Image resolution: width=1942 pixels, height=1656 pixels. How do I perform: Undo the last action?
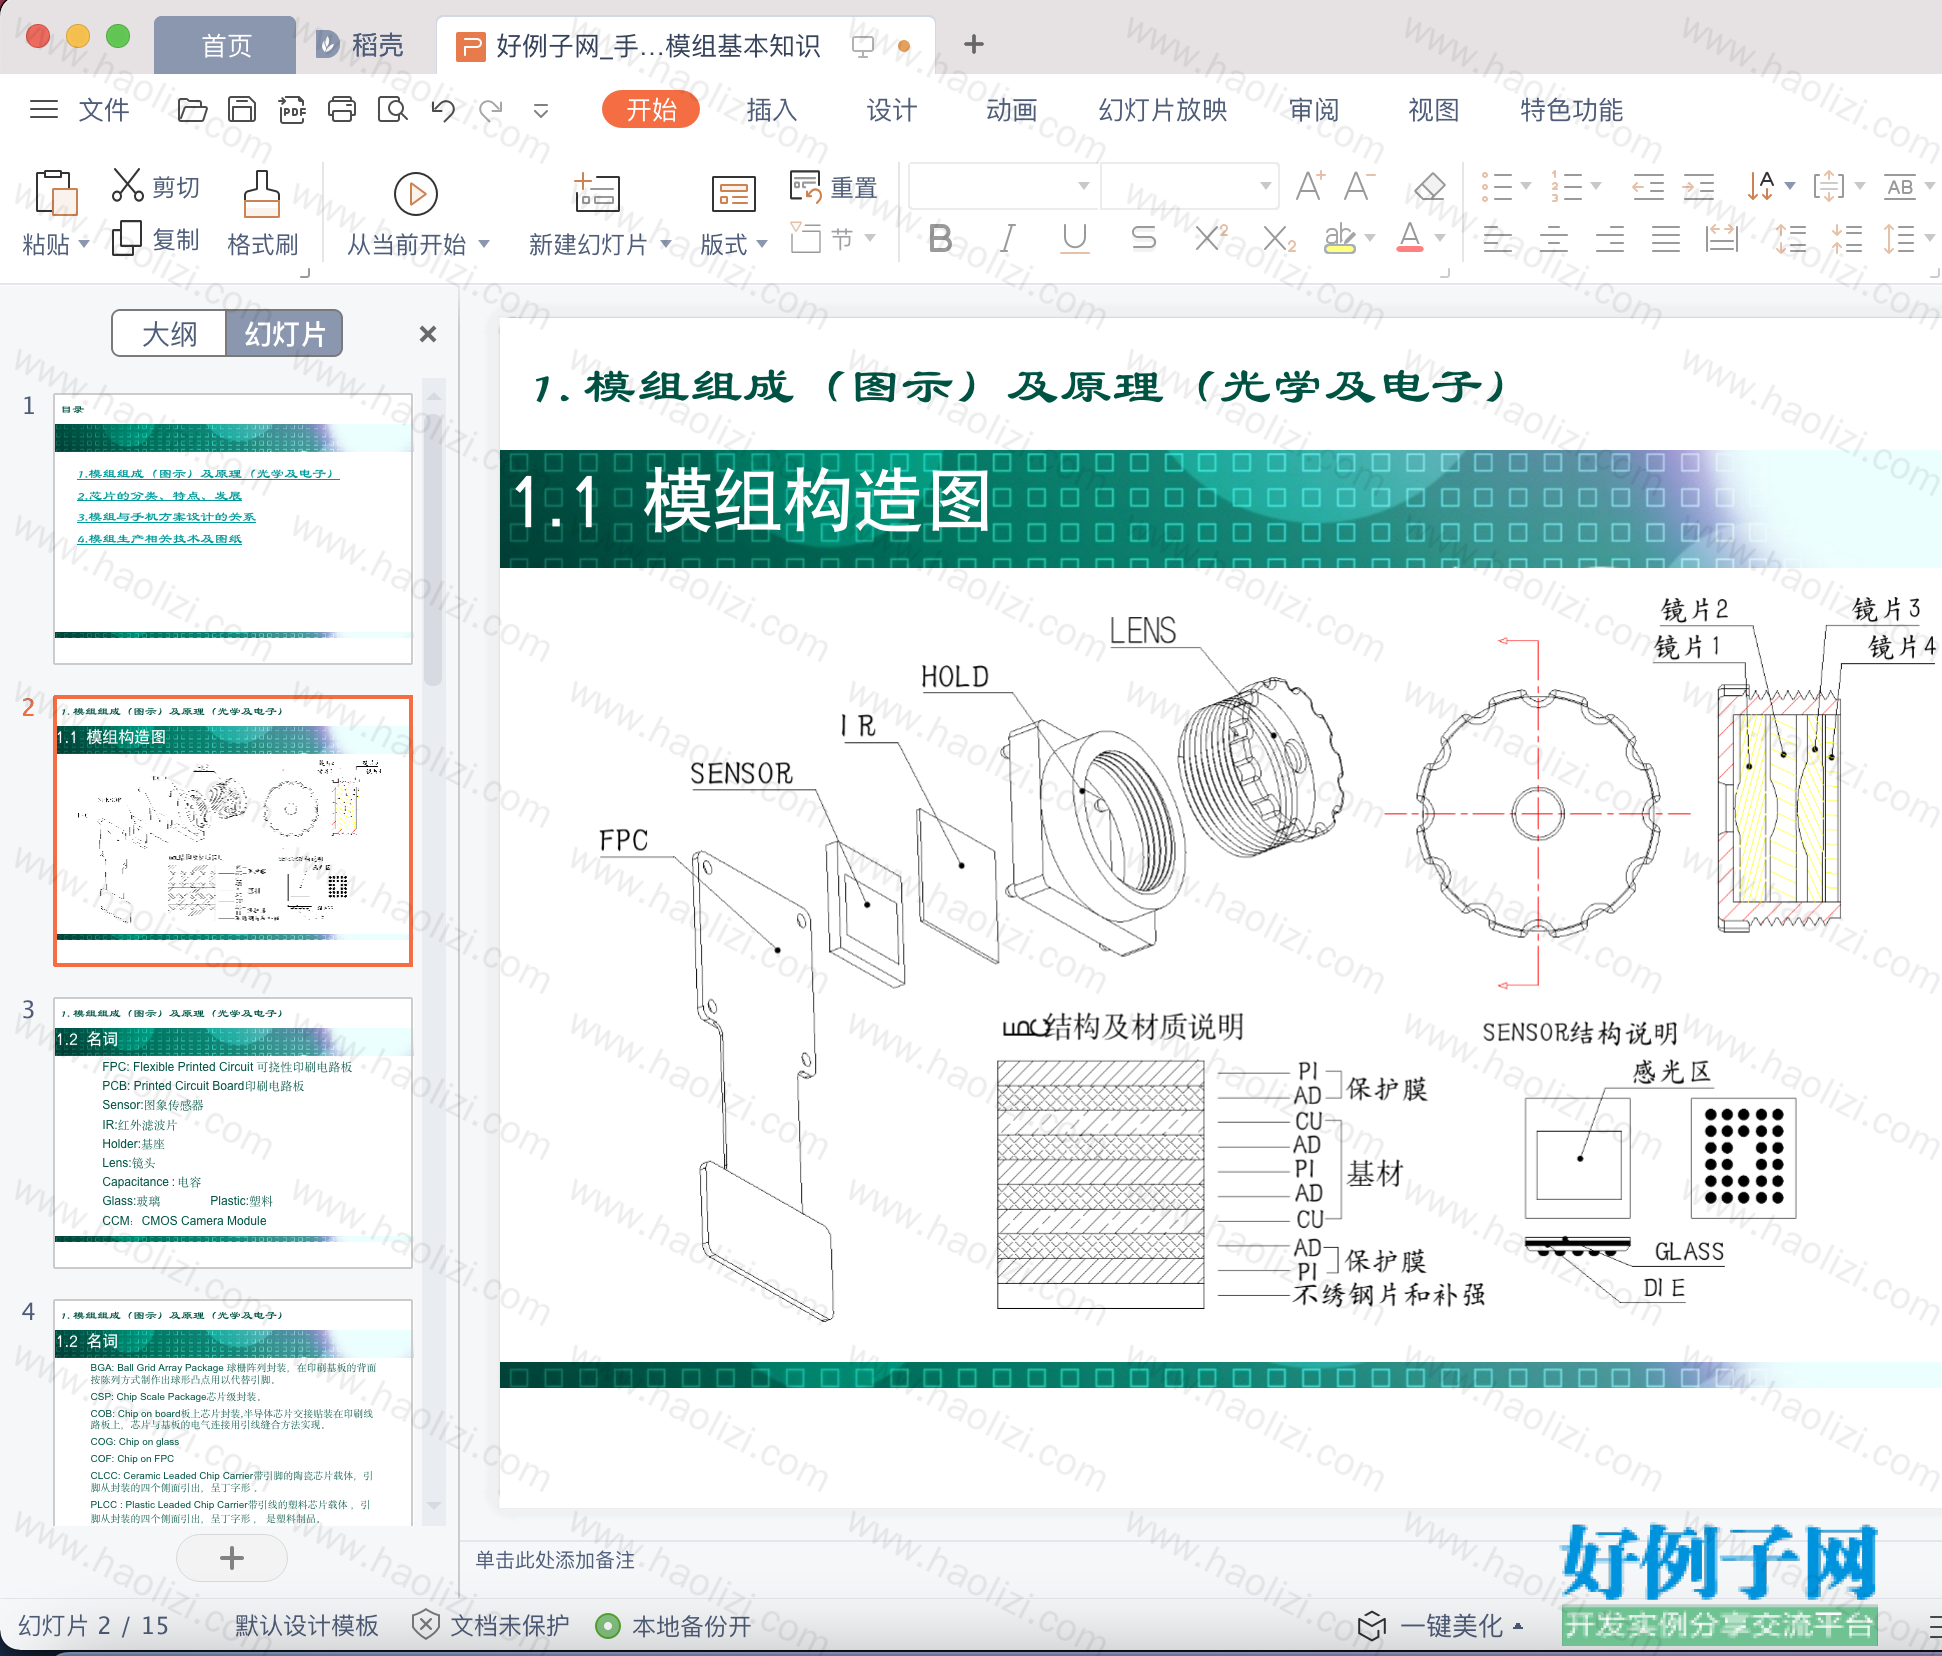coord(443,110)
